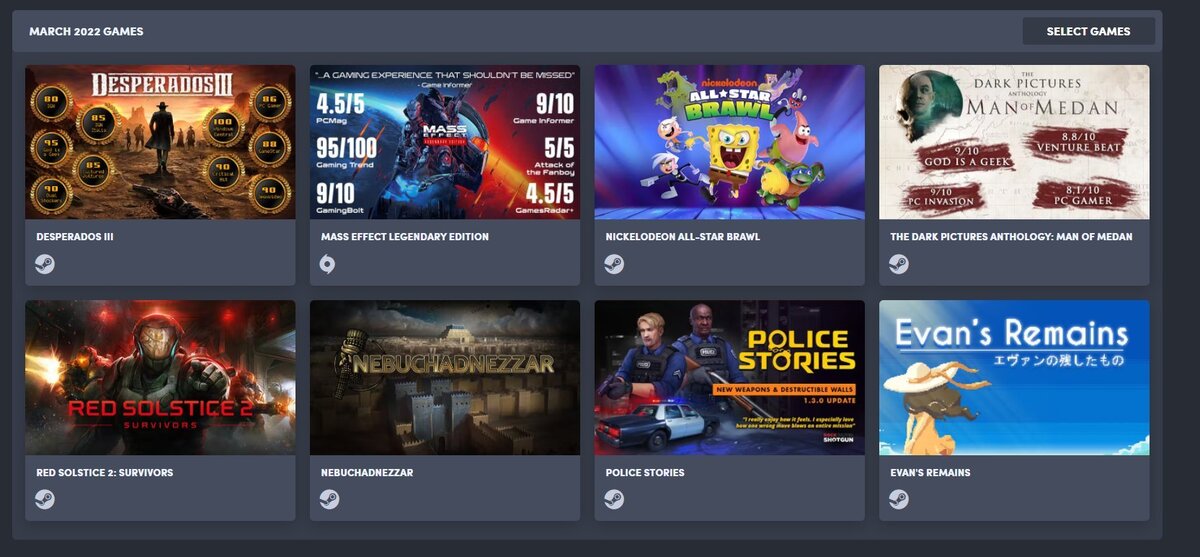This screenshot has width=1200, height=557.
Task: Open the Evan's Remains cover art
Action: [x=1014, y=378]
